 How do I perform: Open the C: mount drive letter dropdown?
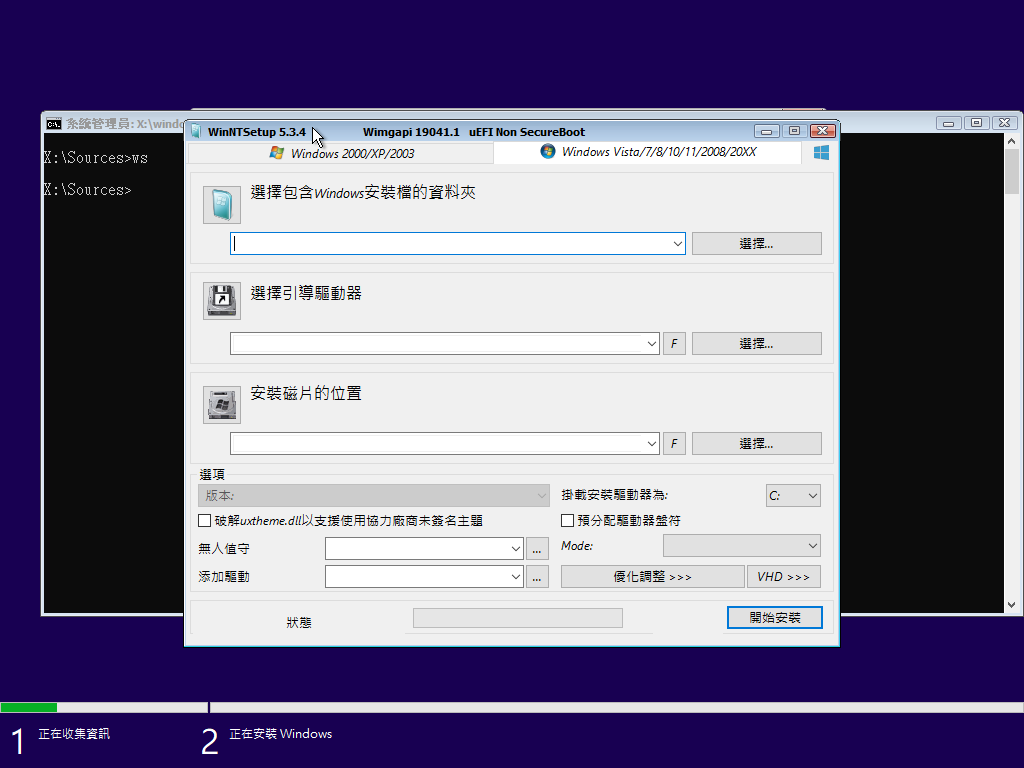click(x=793, y=496)
